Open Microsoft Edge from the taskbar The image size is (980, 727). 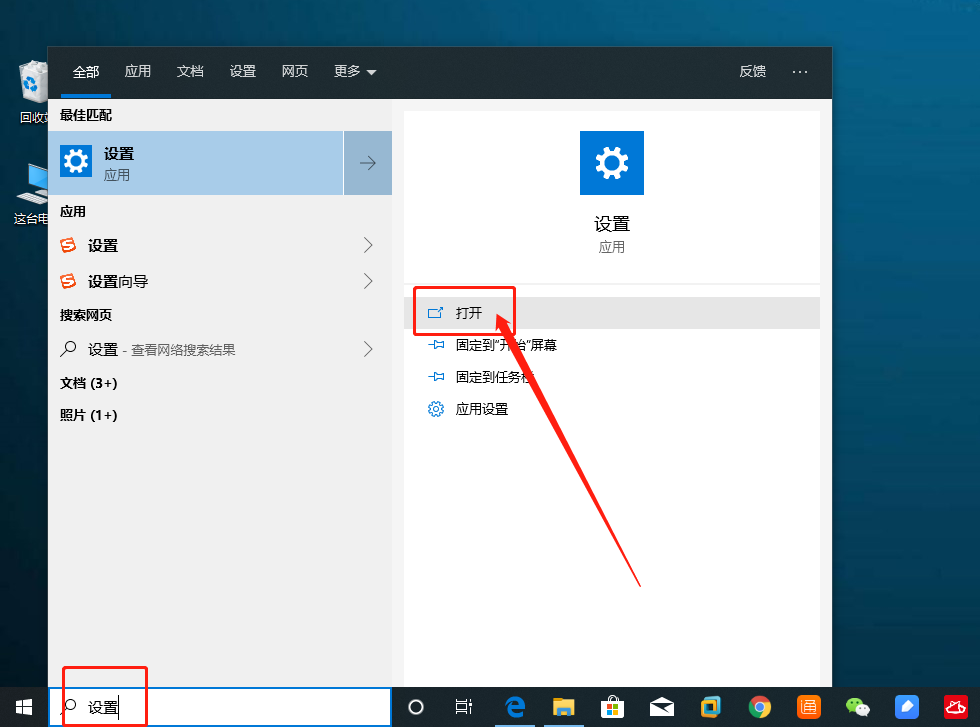[x=515, y=707]
